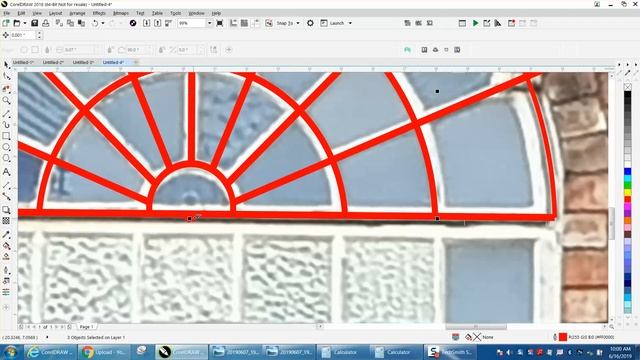Image resolution: width=640 pixels, height=360 pixels.
Task: Select the Zoom tool
Action: click(6, 100)
